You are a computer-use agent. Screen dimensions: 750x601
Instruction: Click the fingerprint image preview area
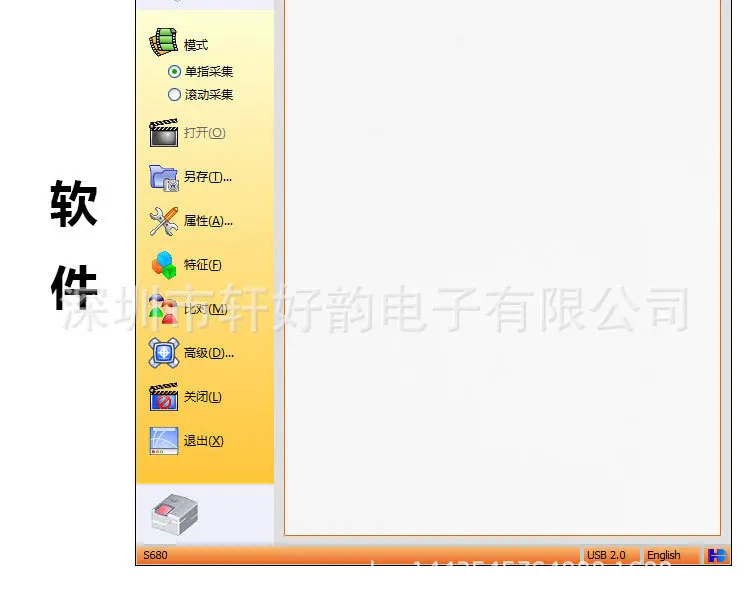click(502, 267)
